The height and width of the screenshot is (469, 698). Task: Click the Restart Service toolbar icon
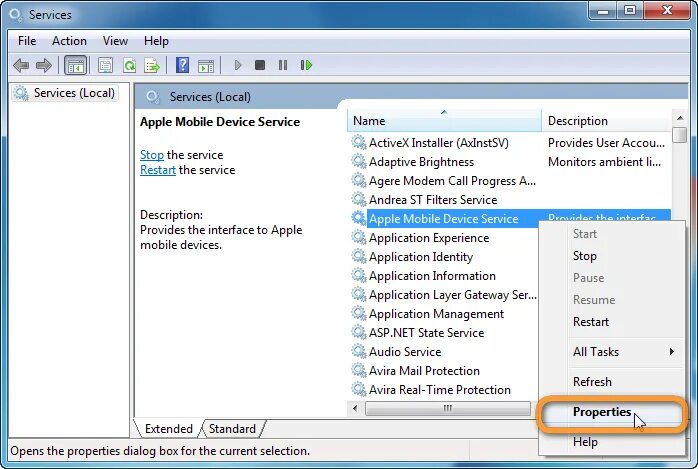pos(306,65)
